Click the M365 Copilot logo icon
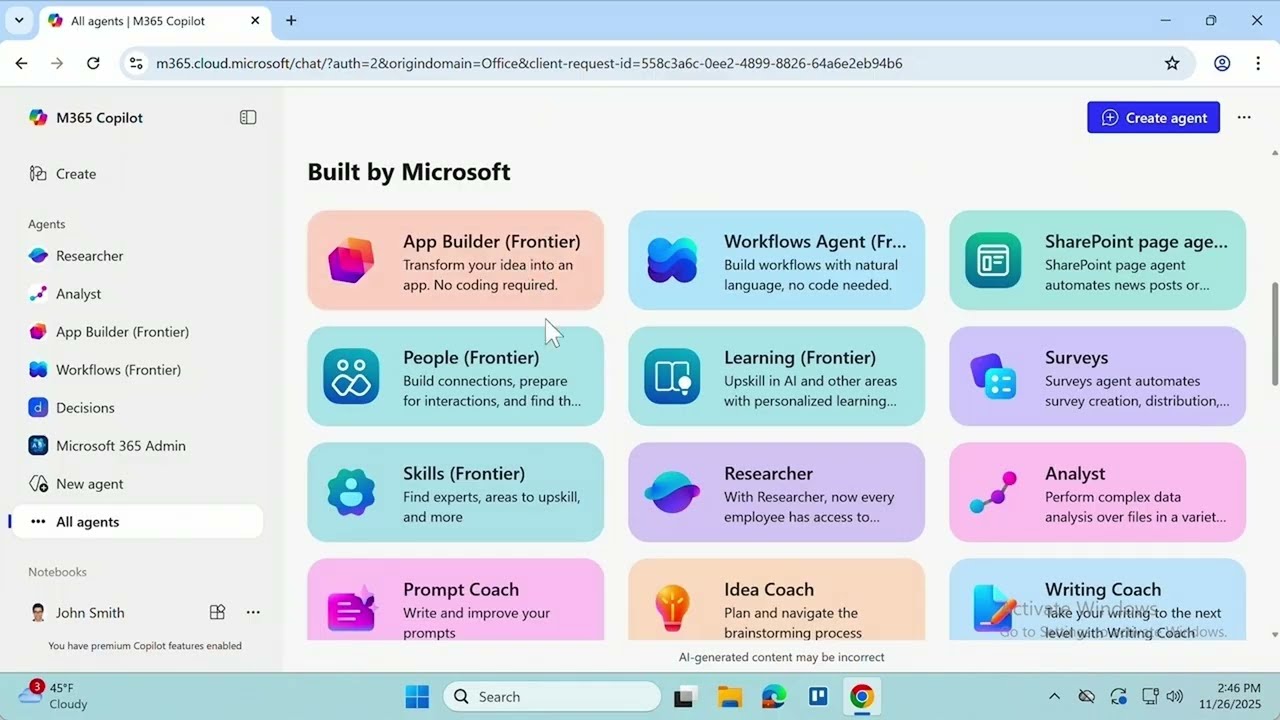The height and width of the screenshot is (720, 1280). (x=38, y=117)
